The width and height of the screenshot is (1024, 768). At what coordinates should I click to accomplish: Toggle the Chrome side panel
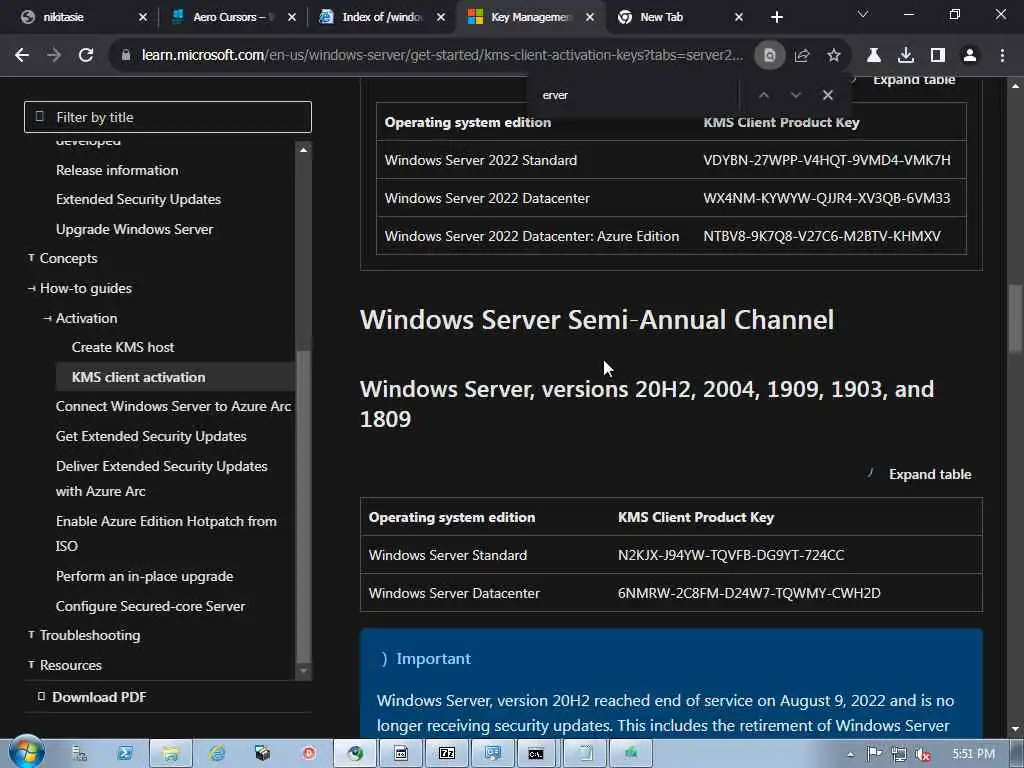(x=938, y=56)
